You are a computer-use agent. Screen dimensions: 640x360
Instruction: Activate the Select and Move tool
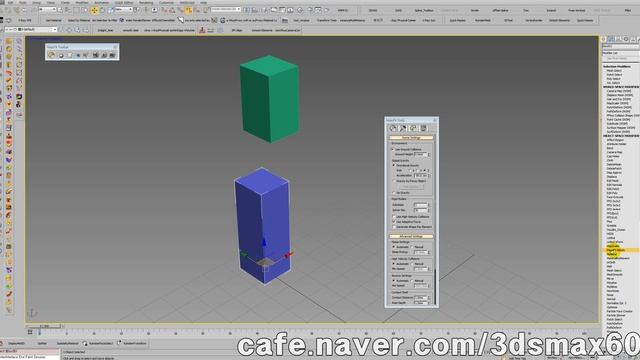[94, 10]
